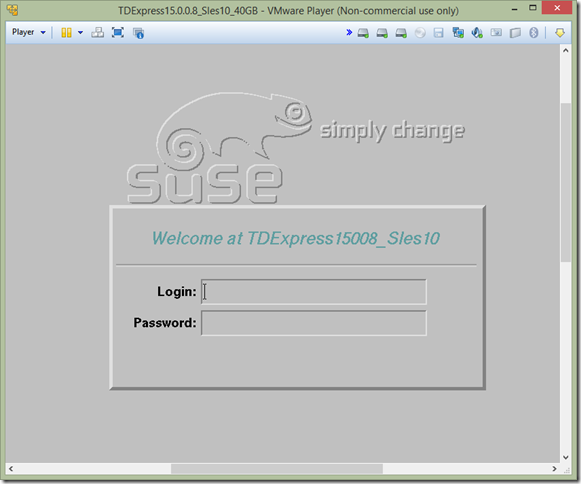The width and height of the screenshot is (581, 484).
Task: Expand the power options dropdown arrow
Action: click(x=80, y=33)
